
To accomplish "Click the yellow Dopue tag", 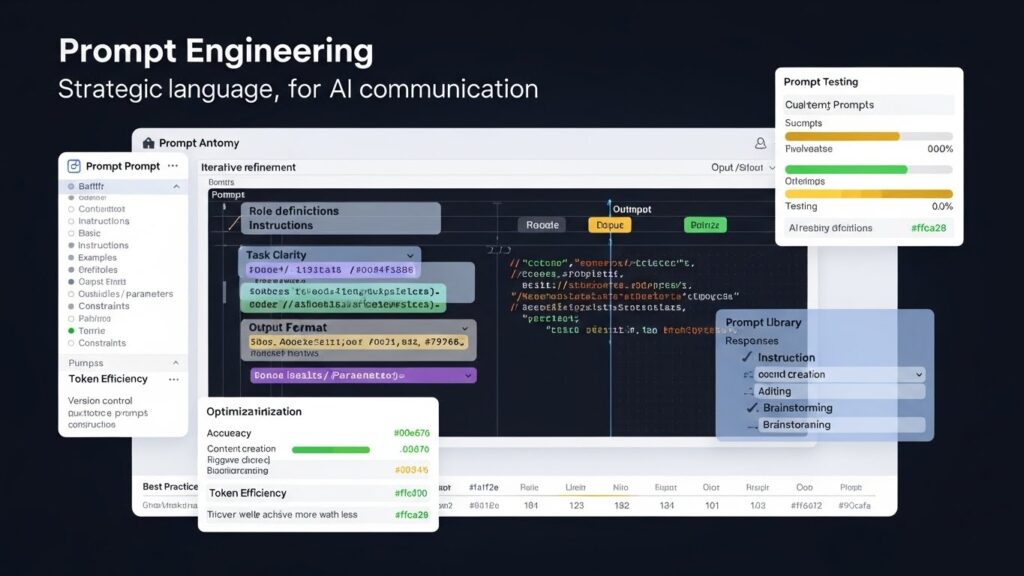I will [x=609, y=225].
